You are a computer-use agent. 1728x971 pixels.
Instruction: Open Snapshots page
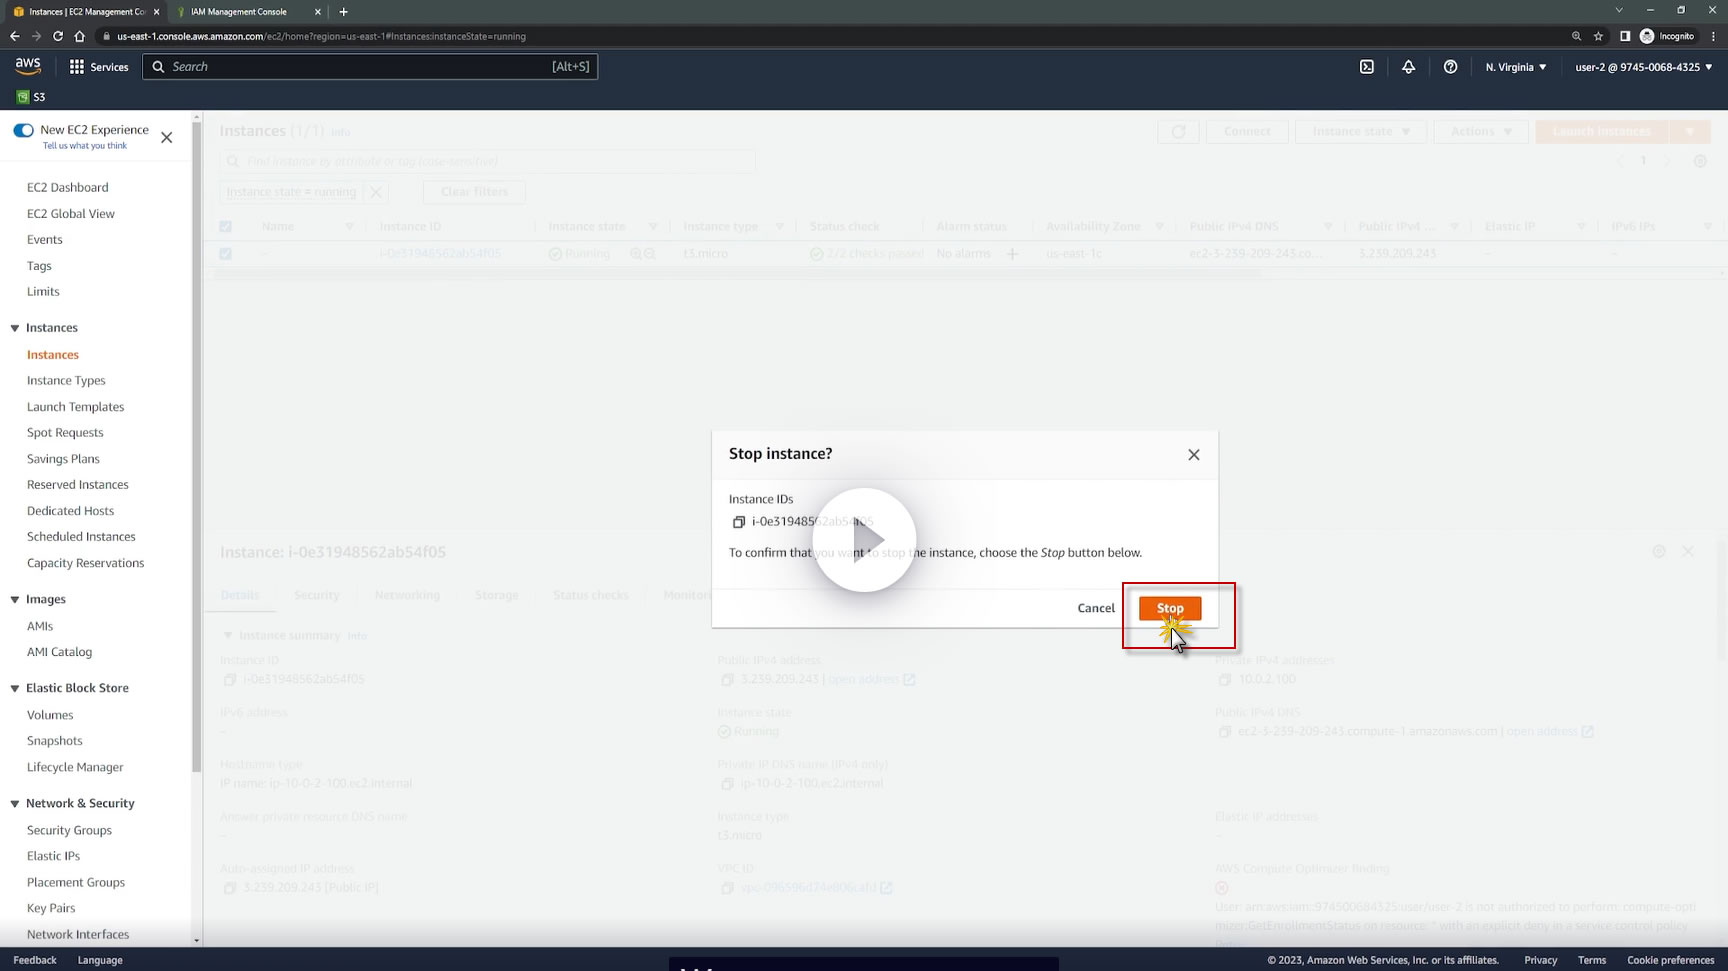(x=55, y=741)
